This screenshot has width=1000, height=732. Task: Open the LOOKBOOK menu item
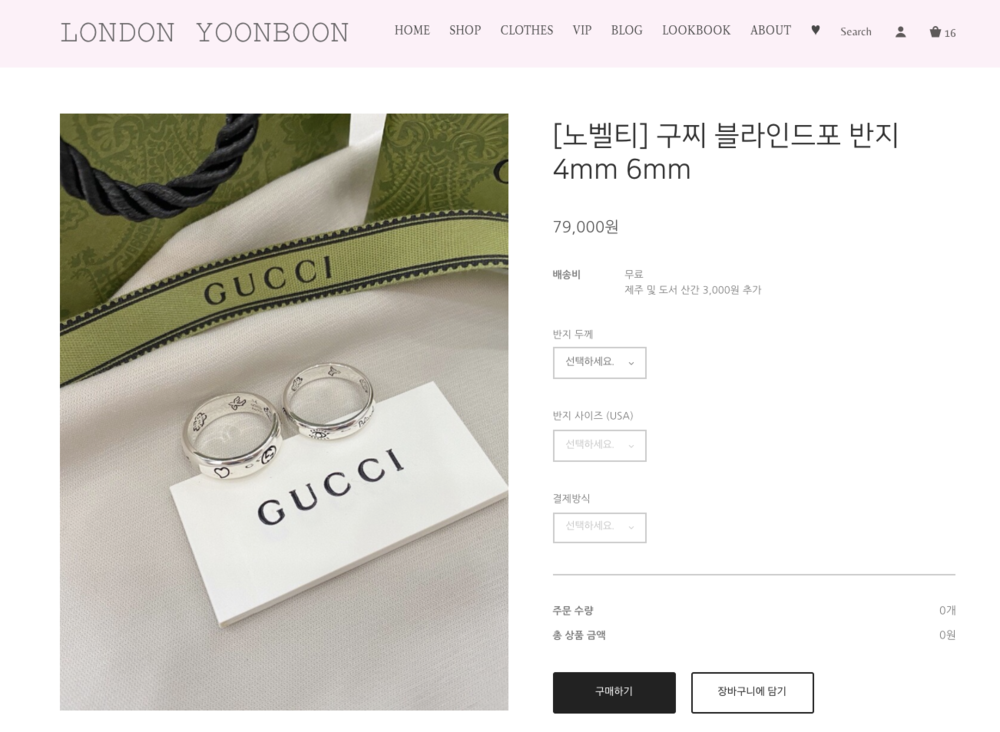[x=696, y=31]
